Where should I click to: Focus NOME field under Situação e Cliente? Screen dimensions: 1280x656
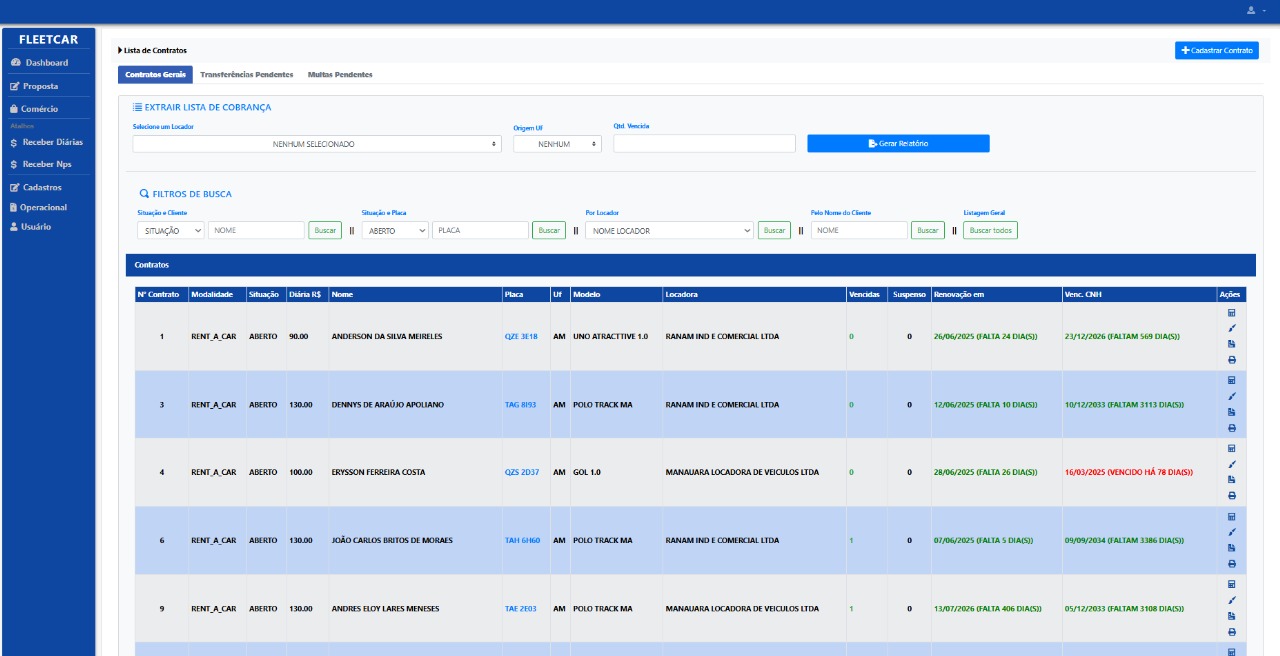pyautogui.click(x=256, y=230)
